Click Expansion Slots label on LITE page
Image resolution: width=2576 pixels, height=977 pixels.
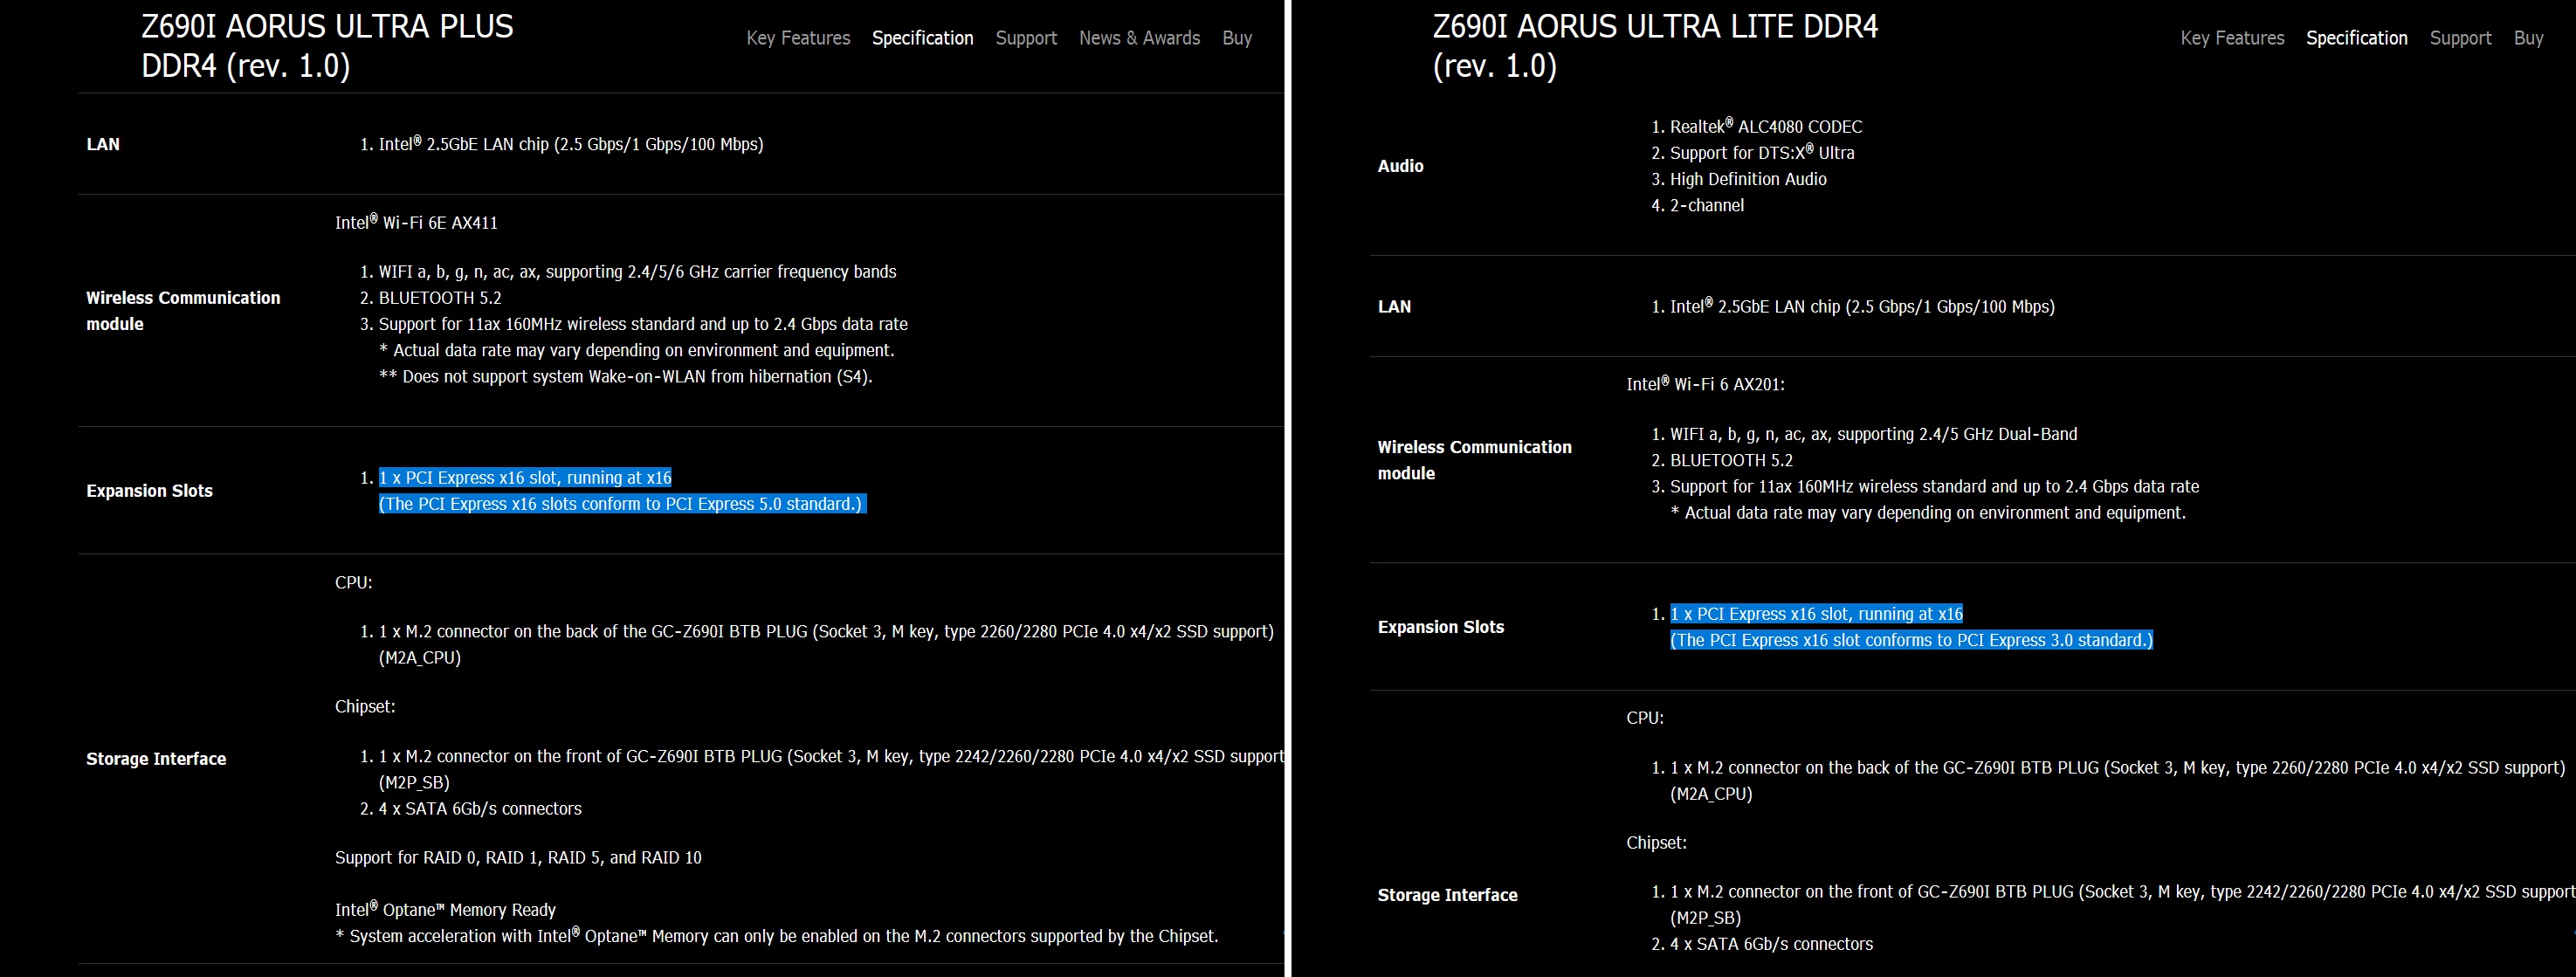pyautogui.click(x=1441, y=627)
